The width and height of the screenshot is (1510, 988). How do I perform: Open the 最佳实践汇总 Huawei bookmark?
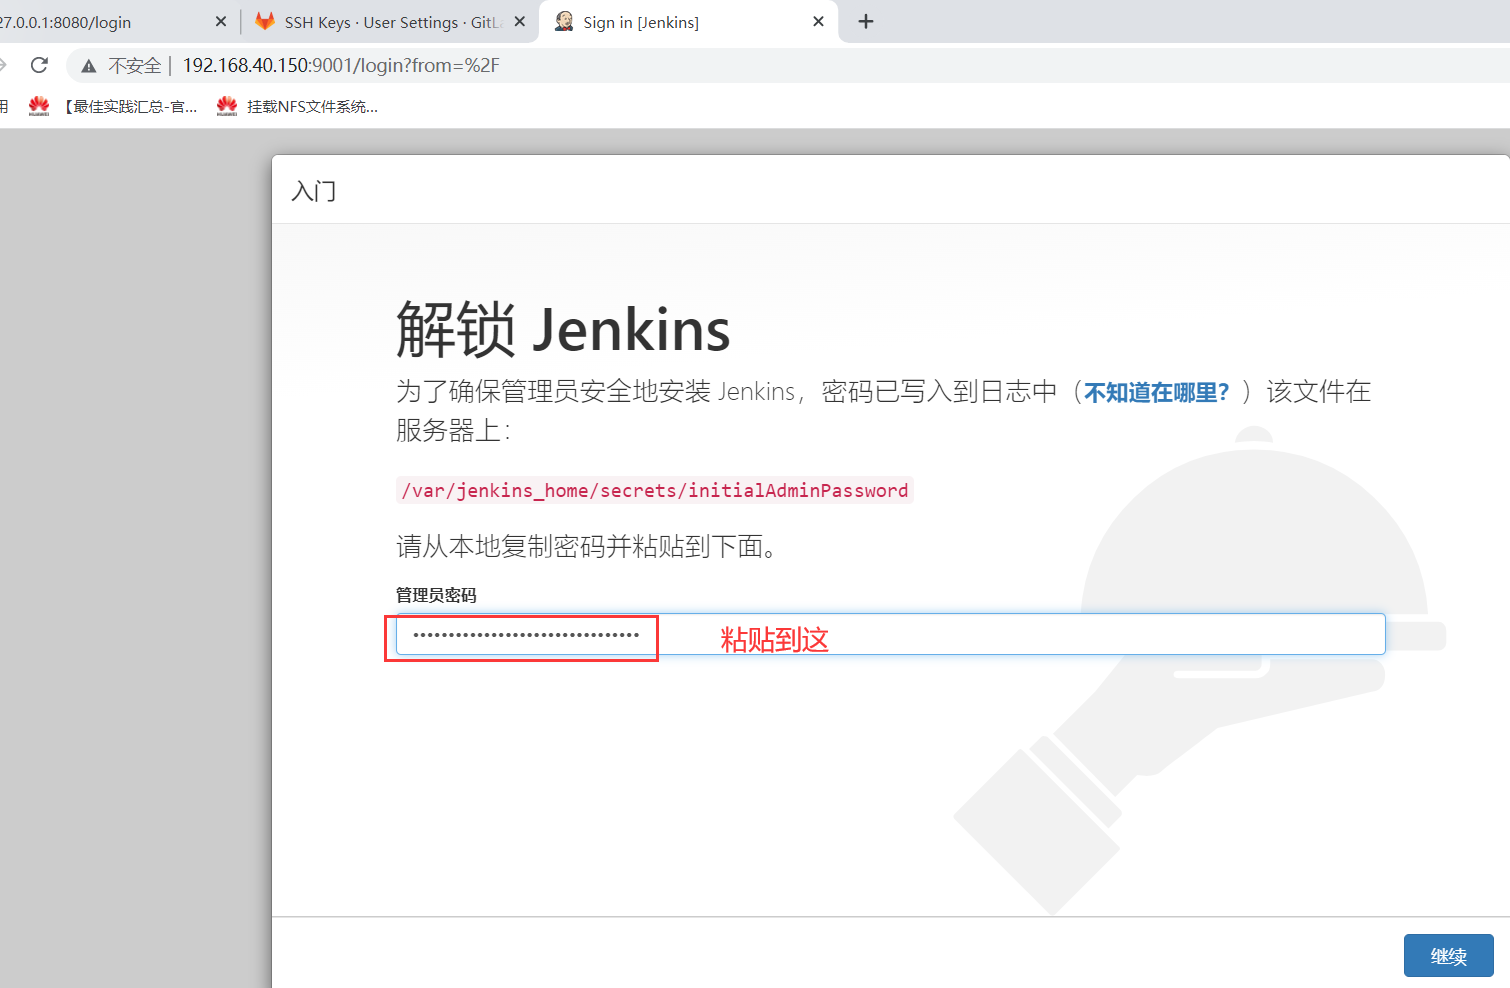(113, 106)
